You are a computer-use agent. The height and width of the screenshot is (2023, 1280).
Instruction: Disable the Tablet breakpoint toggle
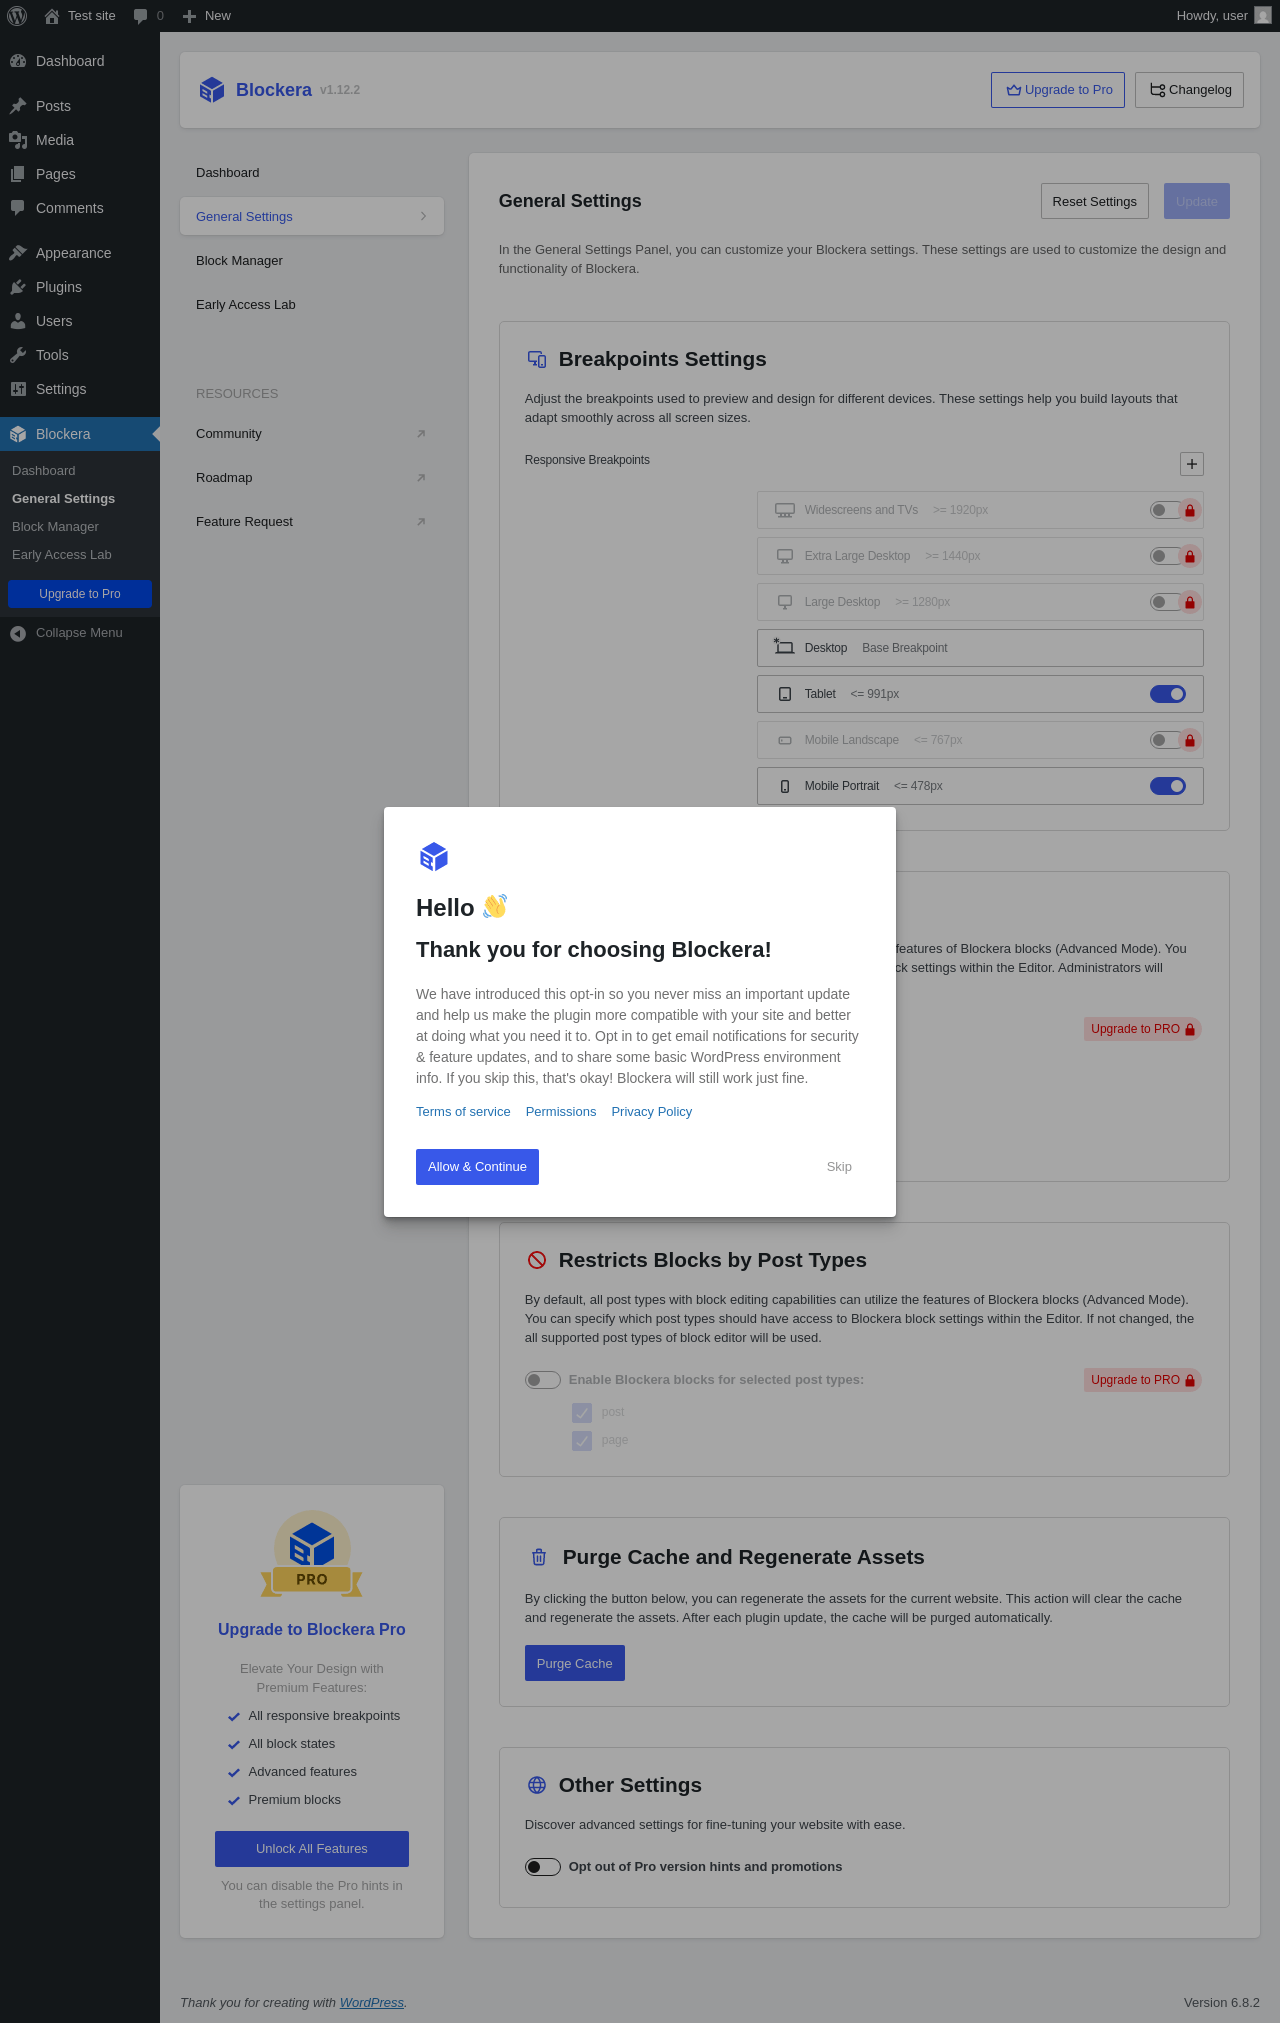[x=1168, y=694]
